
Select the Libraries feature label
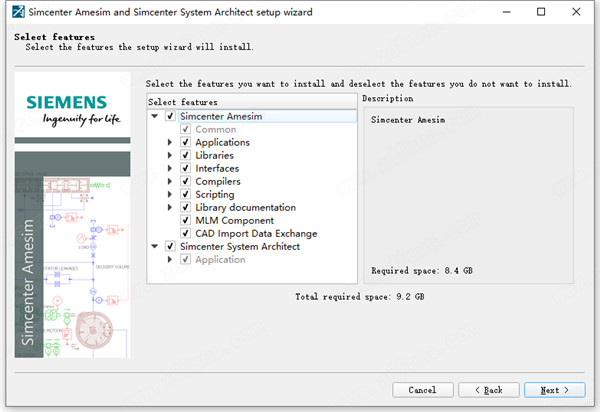214,155
